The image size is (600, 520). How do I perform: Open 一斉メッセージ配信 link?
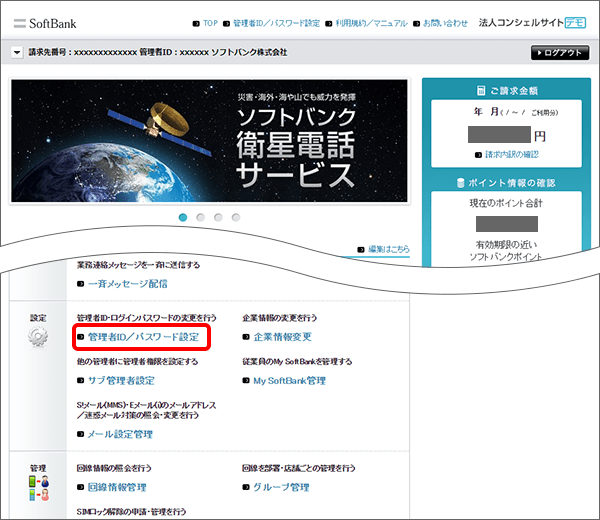(x=128, y=284)
